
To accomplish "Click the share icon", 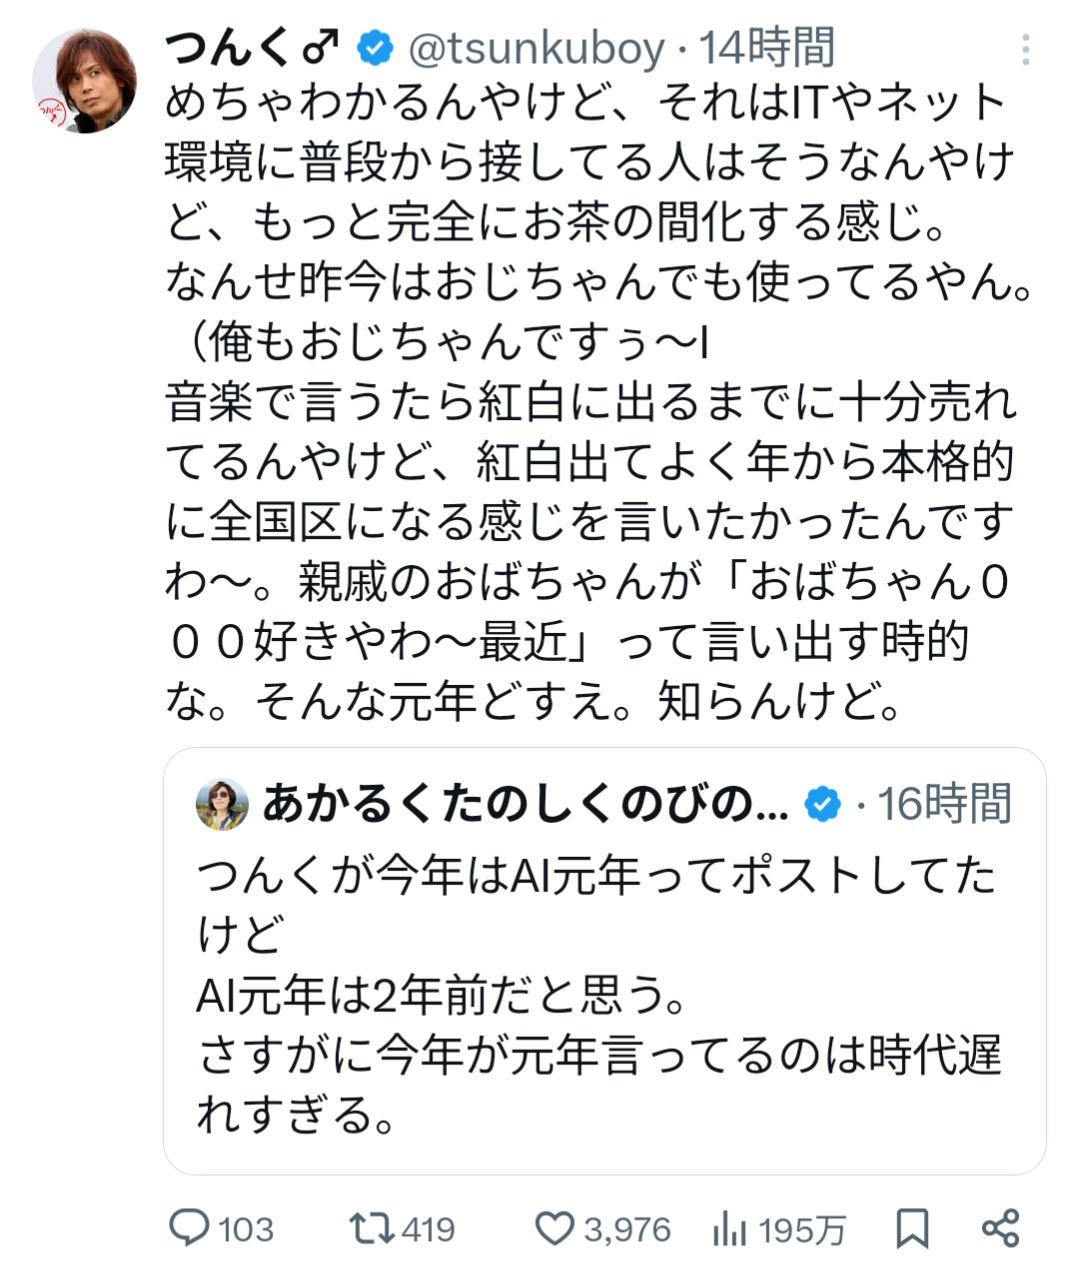I will pos(1000,1228).
